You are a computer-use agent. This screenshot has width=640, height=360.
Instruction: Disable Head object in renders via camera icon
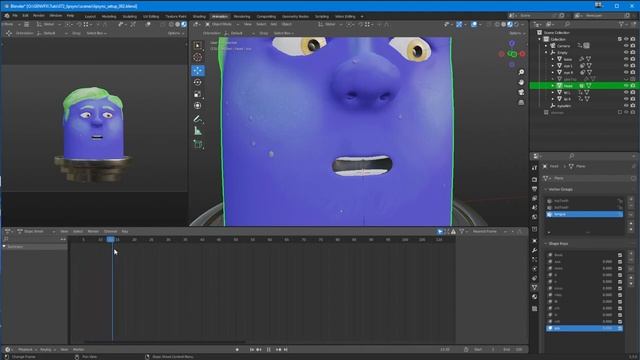633,86
